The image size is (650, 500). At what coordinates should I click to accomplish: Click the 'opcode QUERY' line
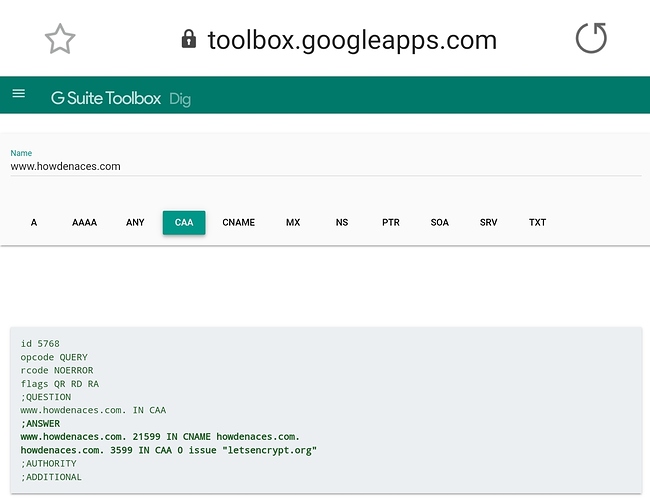click(x=54, y=357)
